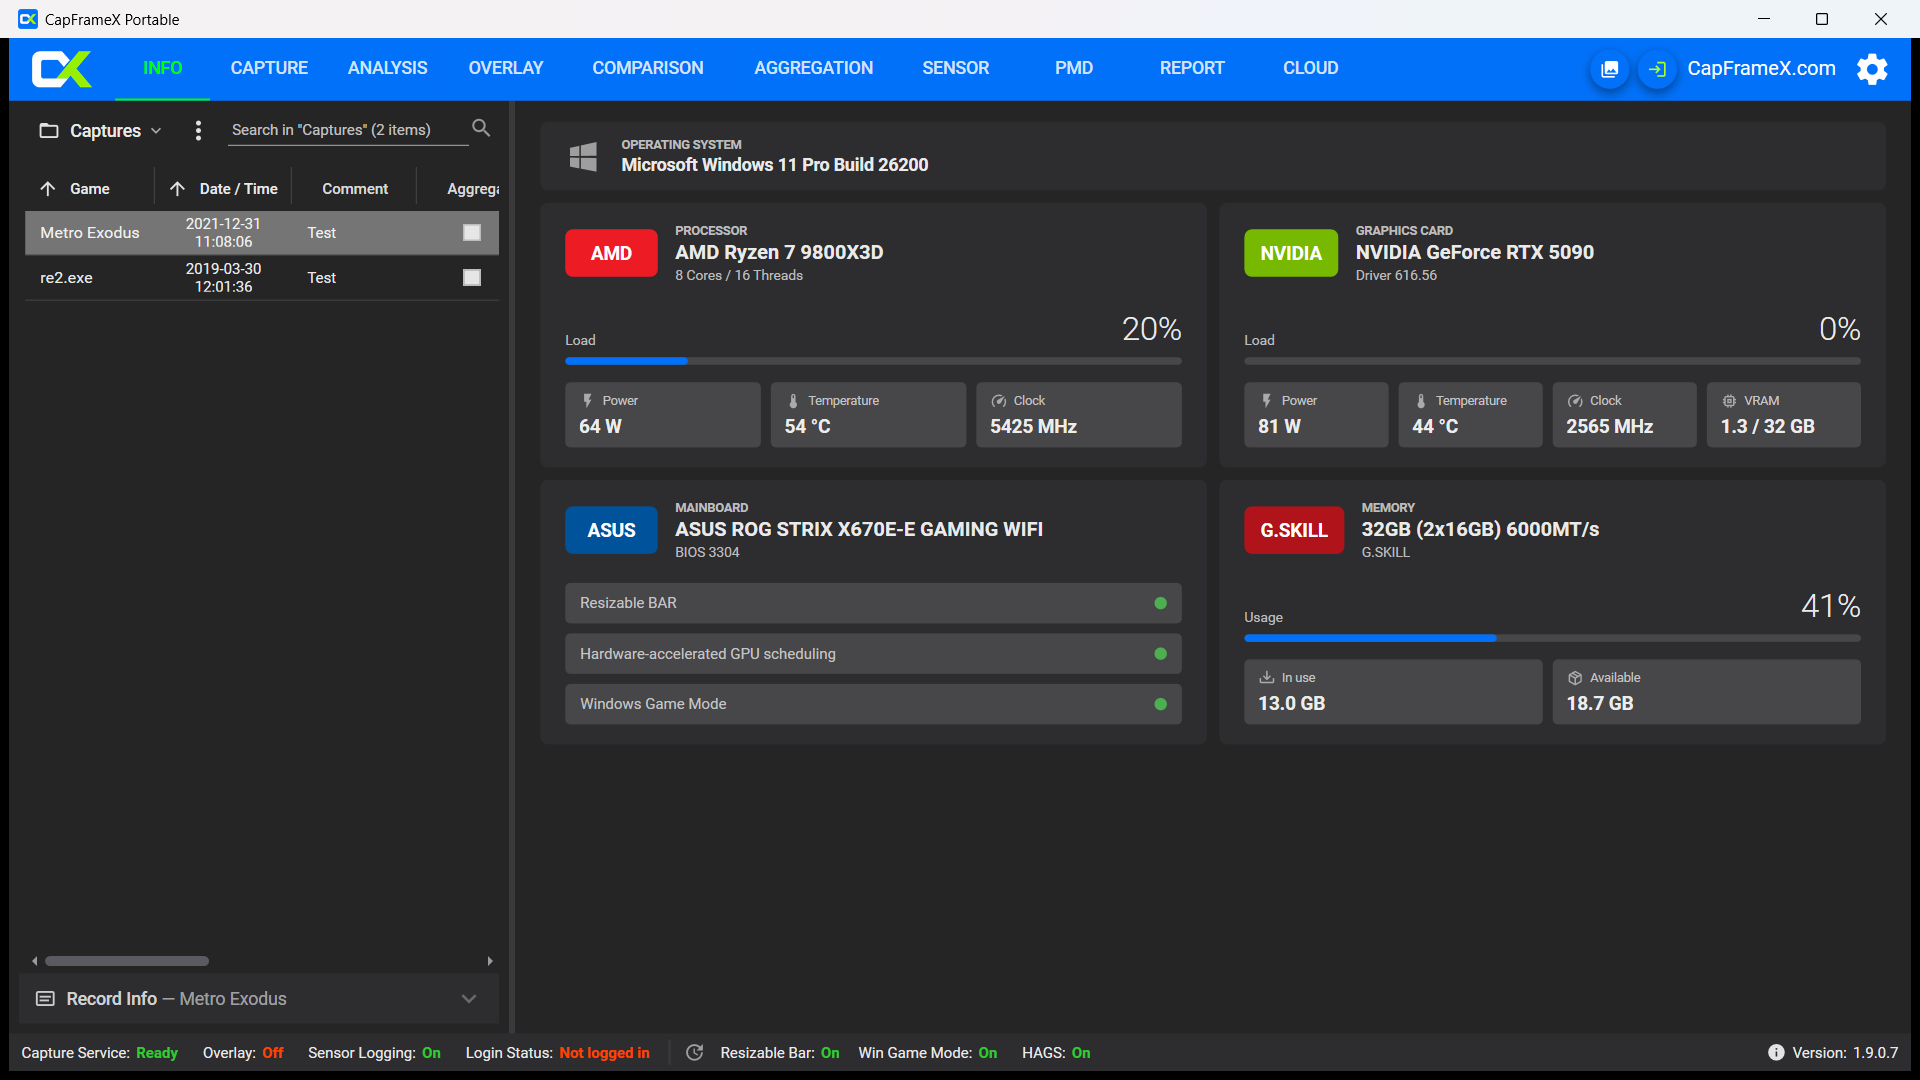Click the memory Usage progress bar

pyautogui.click(x=1552, y=638)
